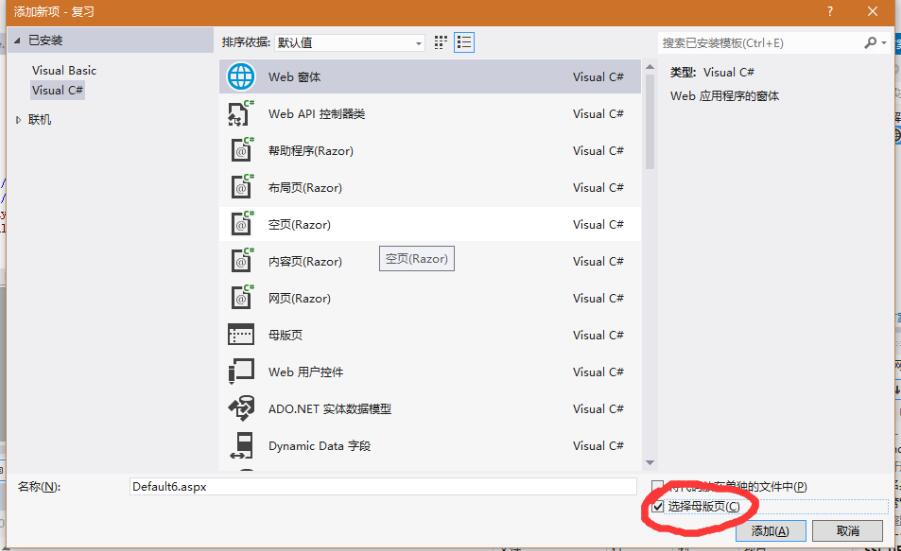Switch to small icons grid view
The height and width of the screenshot is (551, 901).
441,43
